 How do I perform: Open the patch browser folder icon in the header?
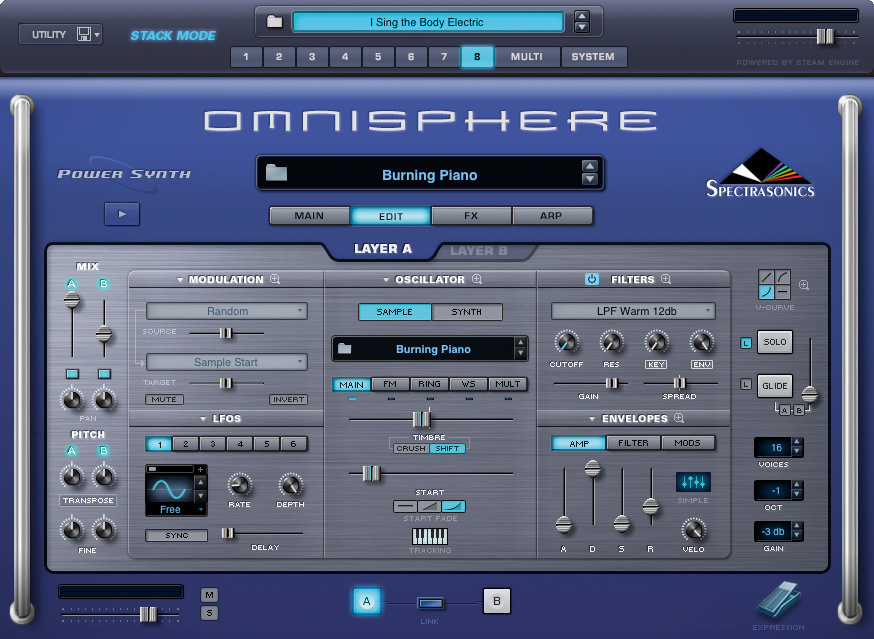tap(274, 22)
